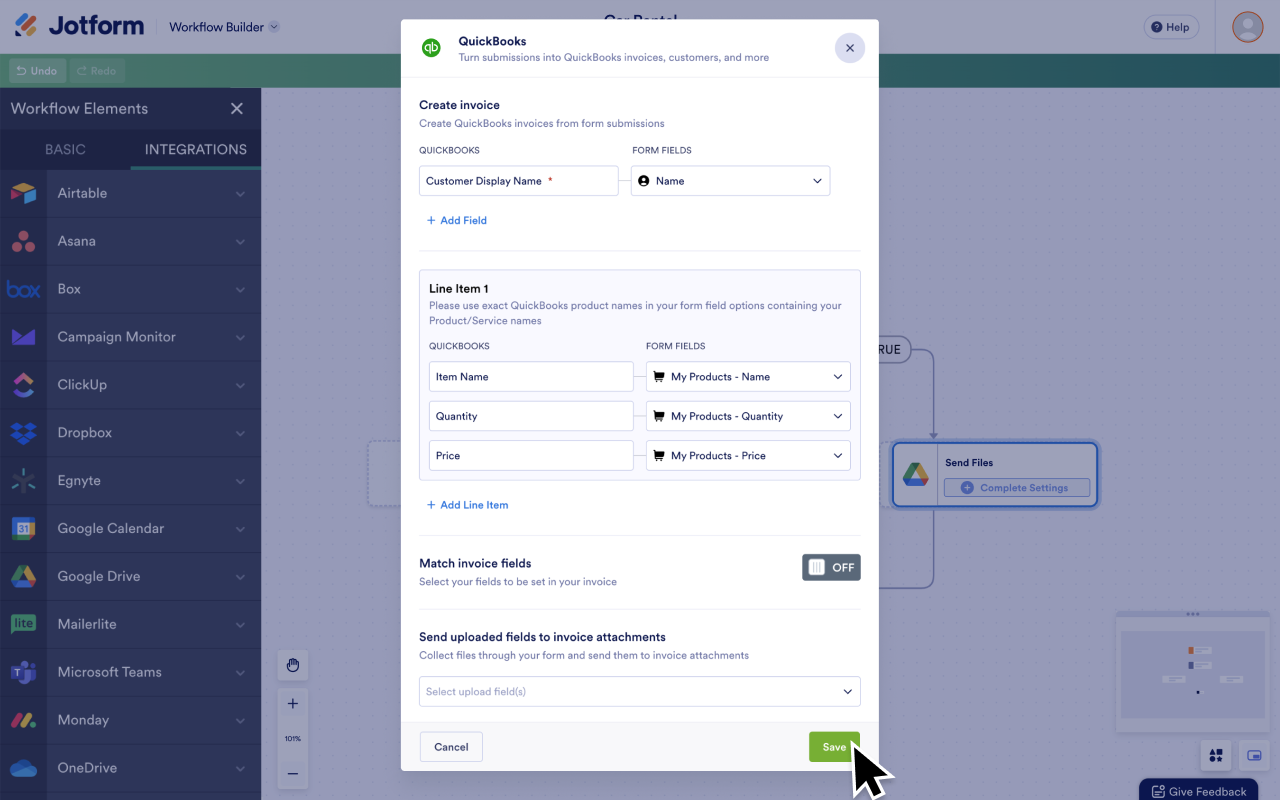Expand the Monday integration row
The height and width of the screenshot is (800, 1280).
click(240, 720)
